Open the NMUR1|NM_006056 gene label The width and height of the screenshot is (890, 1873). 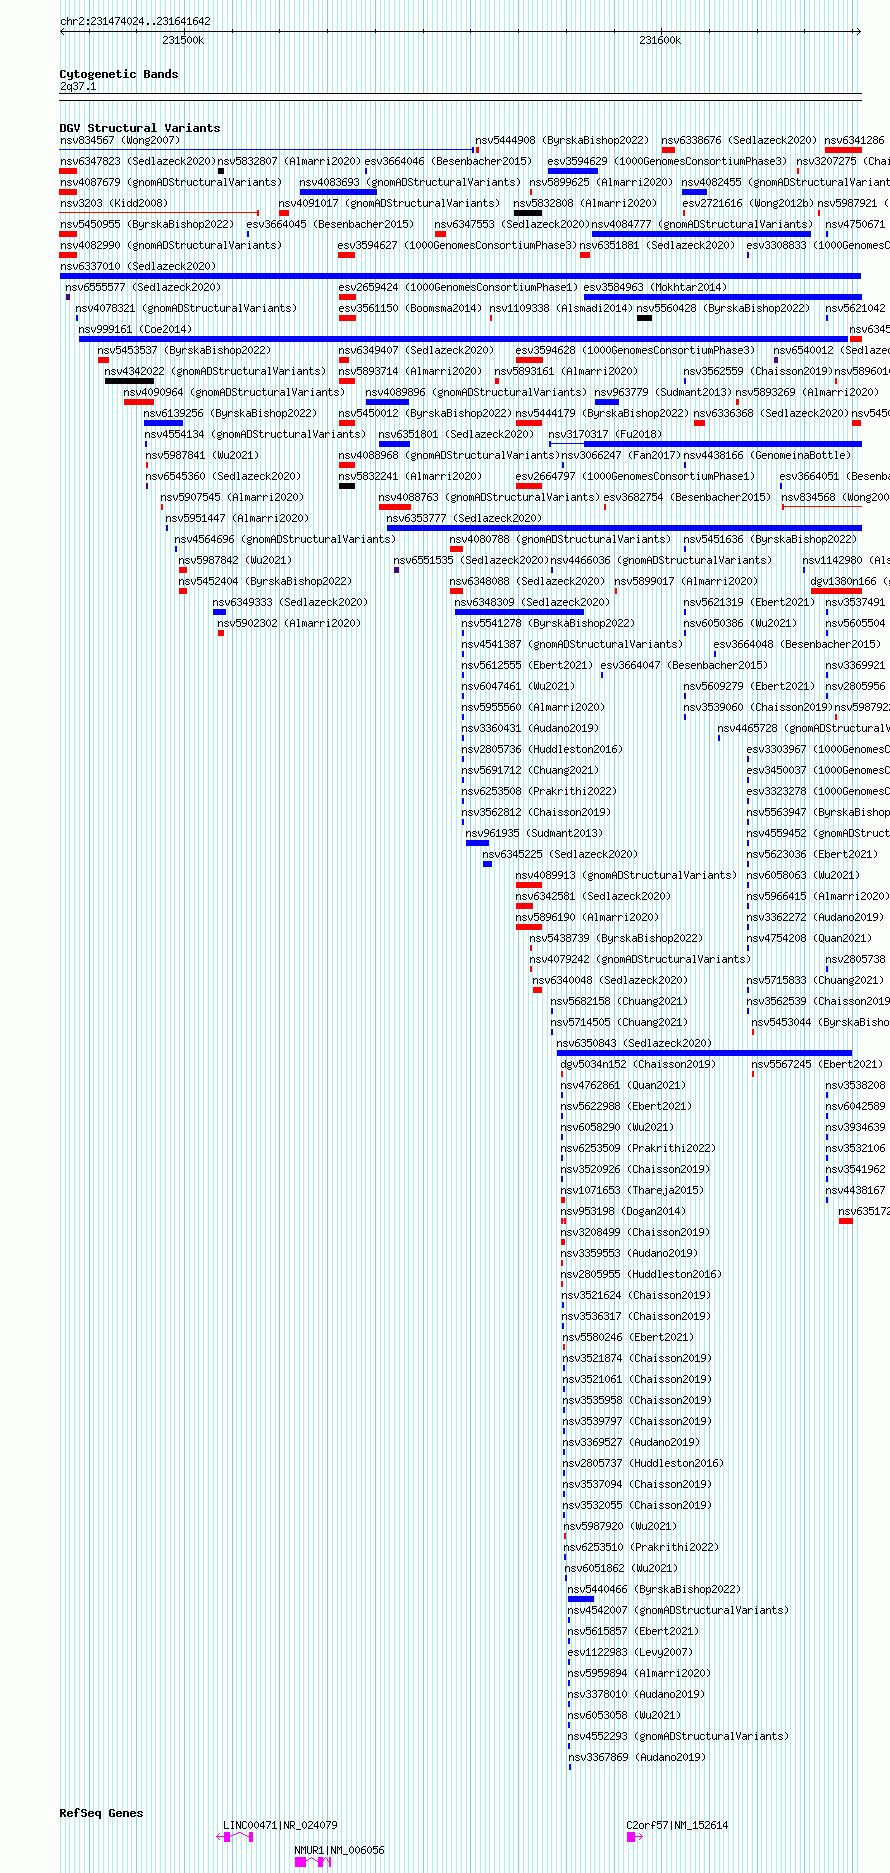coord(339,1850)
